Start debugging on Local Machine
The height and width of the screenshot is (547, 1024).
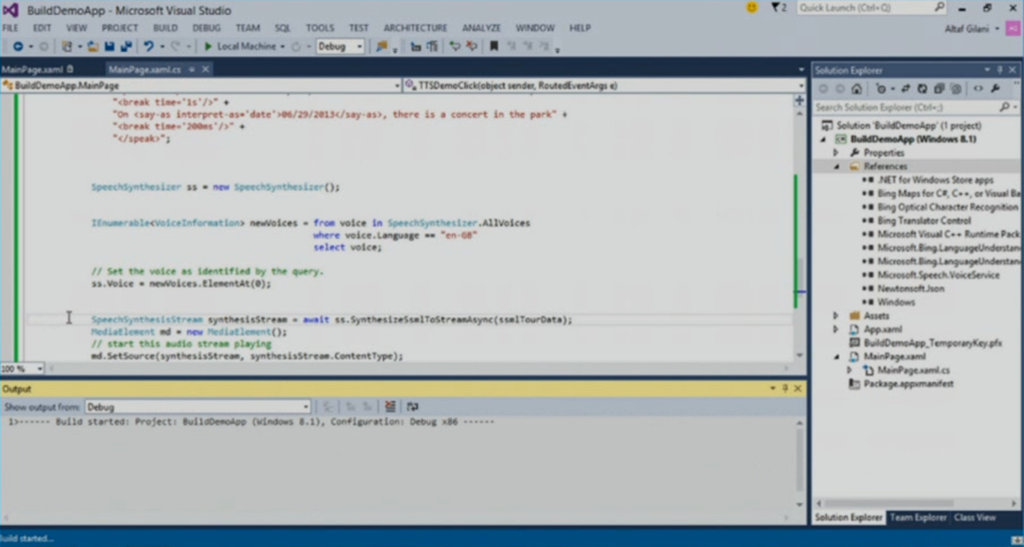[240, 46]
